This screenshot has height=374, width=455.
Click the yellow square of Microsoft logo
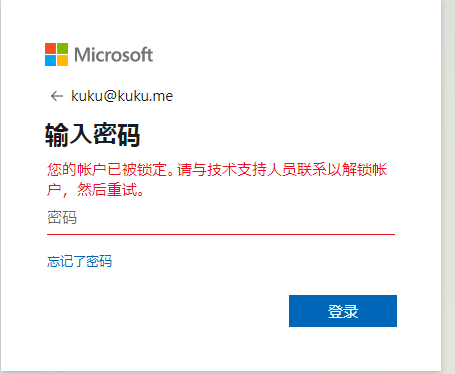(x=62, y=60)
